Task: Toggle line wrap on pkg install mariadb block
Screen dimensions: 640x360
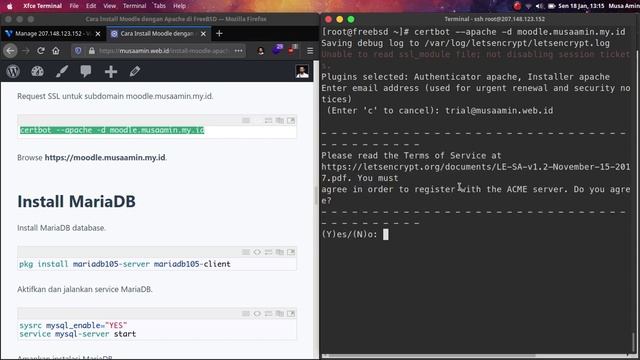Action: (268, 252)
